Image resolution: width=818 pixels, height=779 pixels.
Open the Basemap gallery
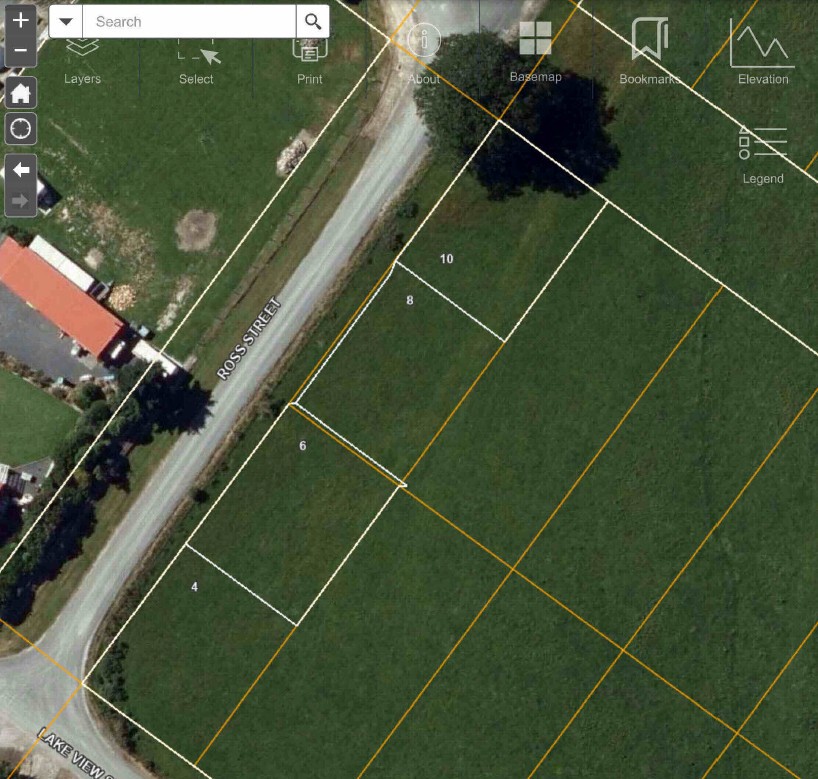[536, 51]
